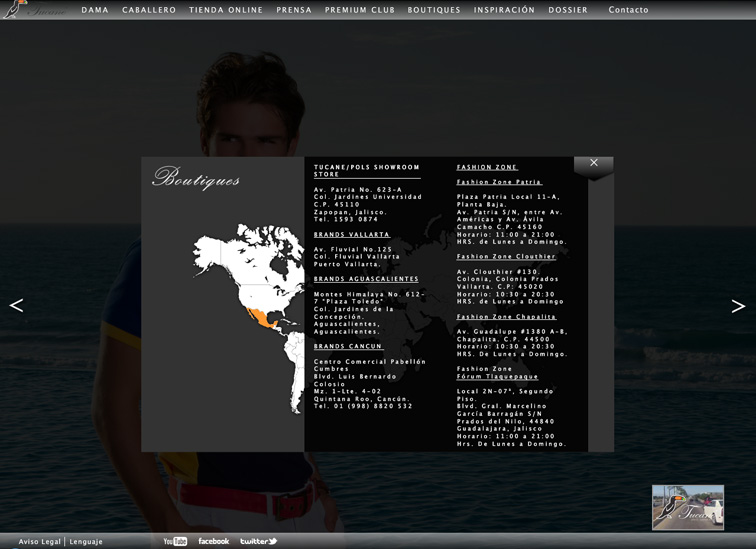
Task: Close the Boutiques popup panel
Action: pyautogui.click(x=593, y=163)
